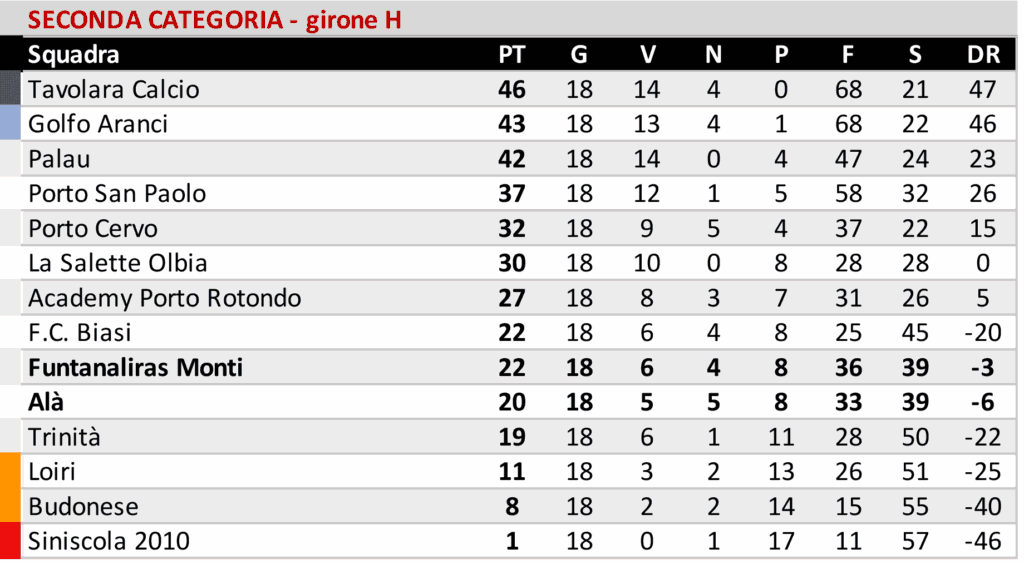Click the Alà team name
The height and width of the screenshot is (564, 1024).
tap(46, 403)
